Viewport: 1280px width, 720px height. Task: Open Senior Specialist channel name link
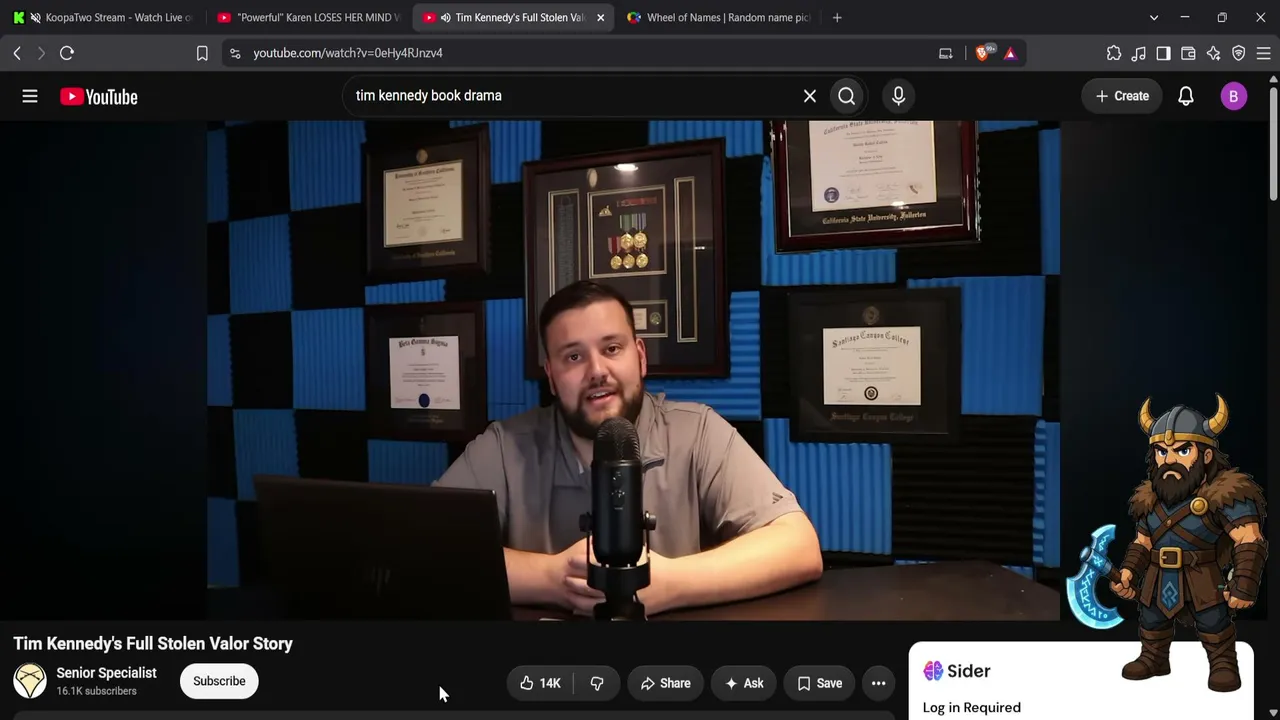pos(107,673)
